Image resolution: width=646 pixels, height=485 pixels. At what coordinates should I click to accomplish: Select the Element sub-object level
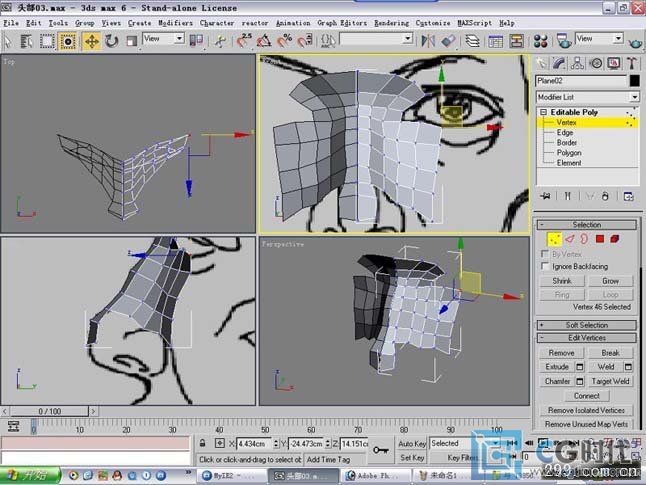569,163
